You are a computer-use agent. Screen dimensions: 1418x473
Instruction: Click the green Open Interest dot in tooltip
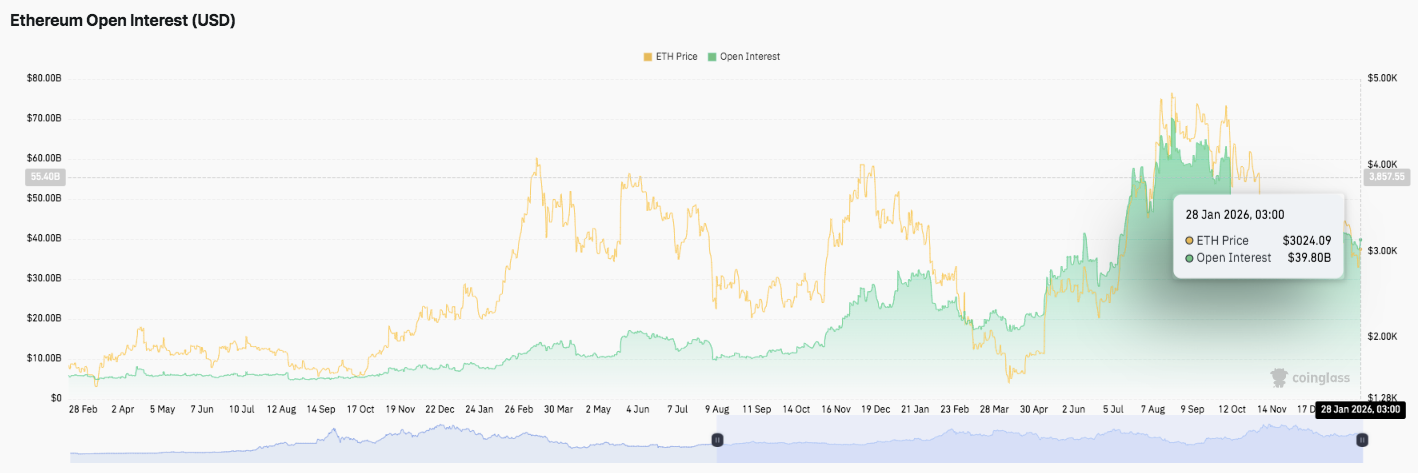click(x=1189, y=258)
